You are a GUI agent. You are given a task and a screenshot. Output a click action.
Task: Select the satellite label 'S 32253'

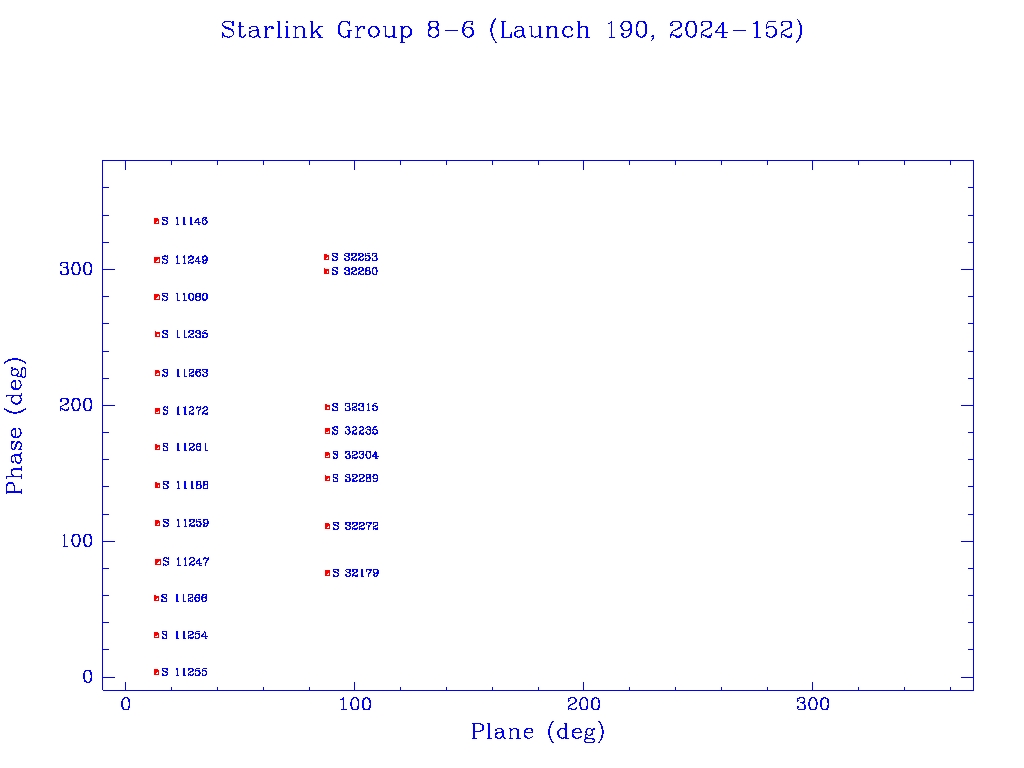355,257
